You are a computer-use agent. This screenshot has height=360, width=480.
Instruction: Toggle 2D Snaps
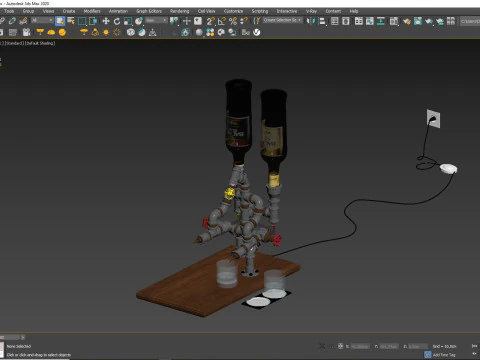click(210, 21)
